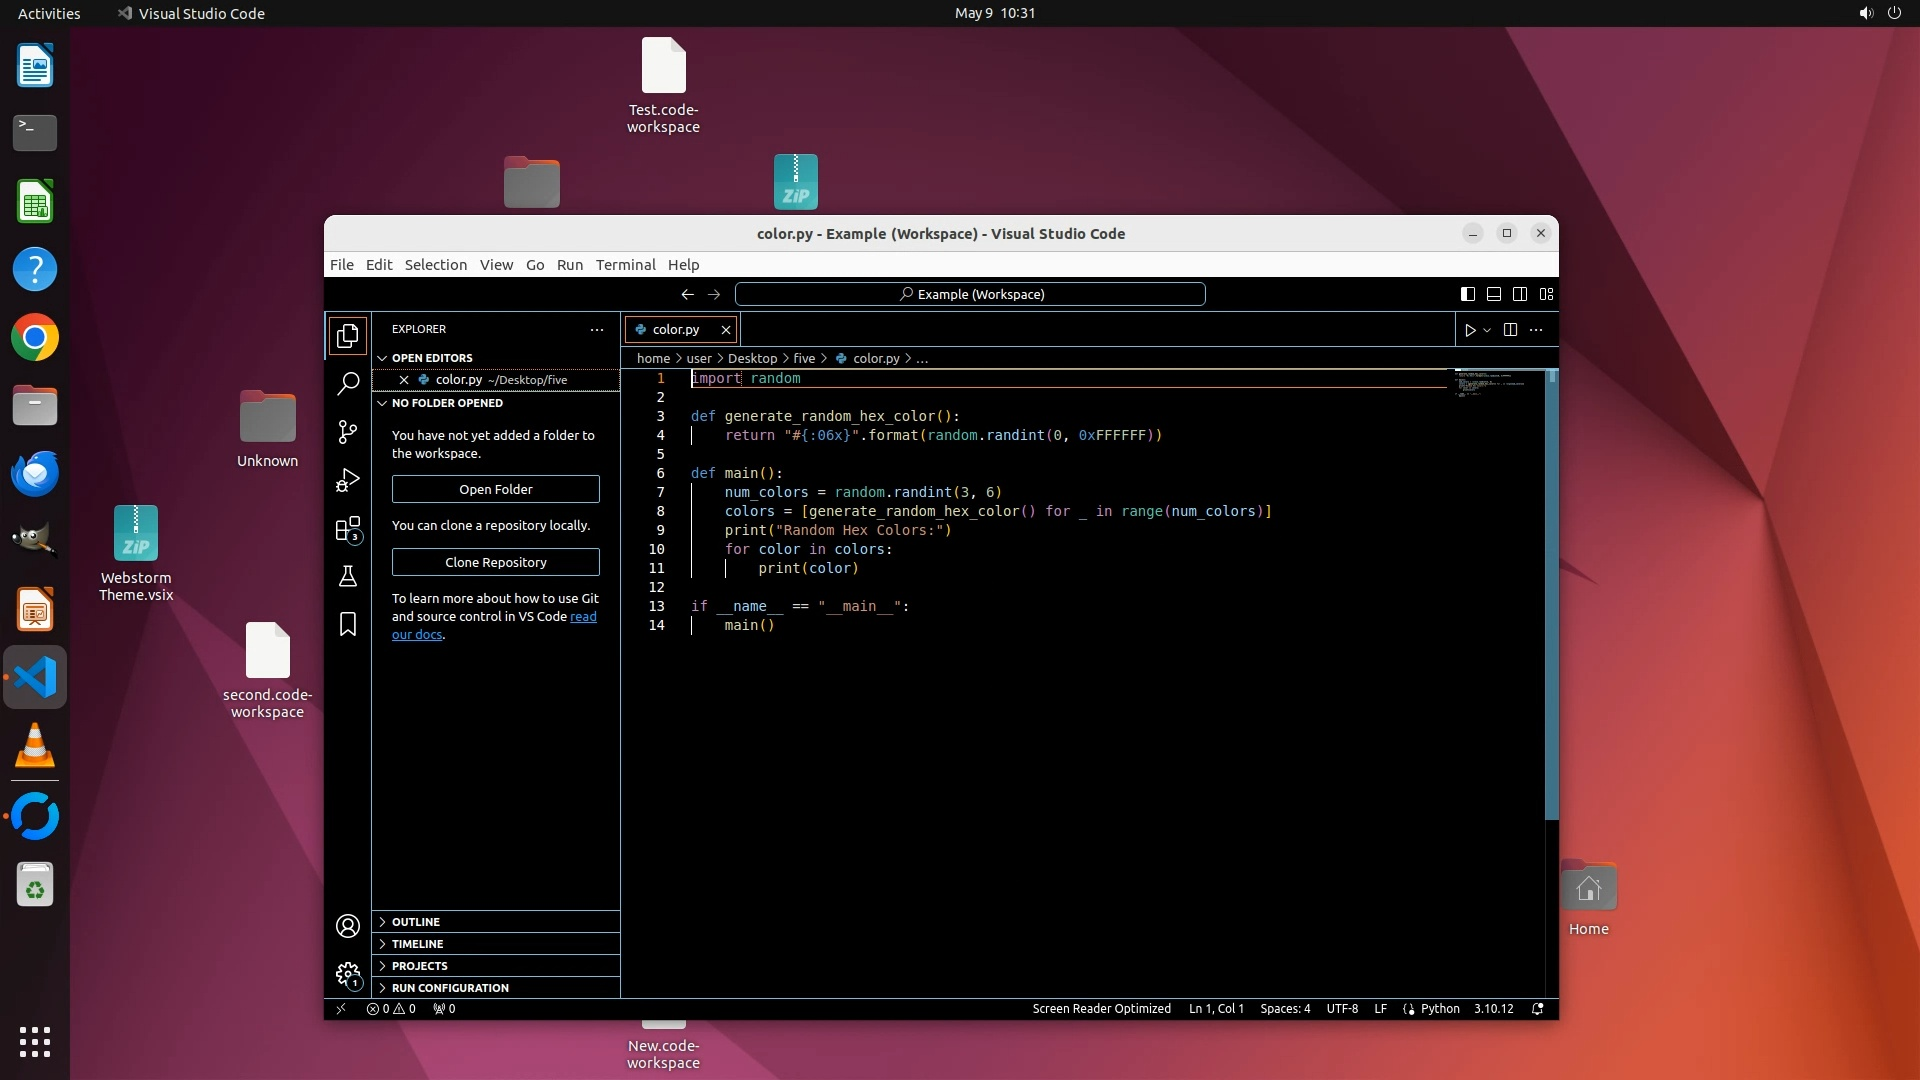The image size is (1920, 1080).
Task: Open the Source Control view
Action: [x=347, y=432]
